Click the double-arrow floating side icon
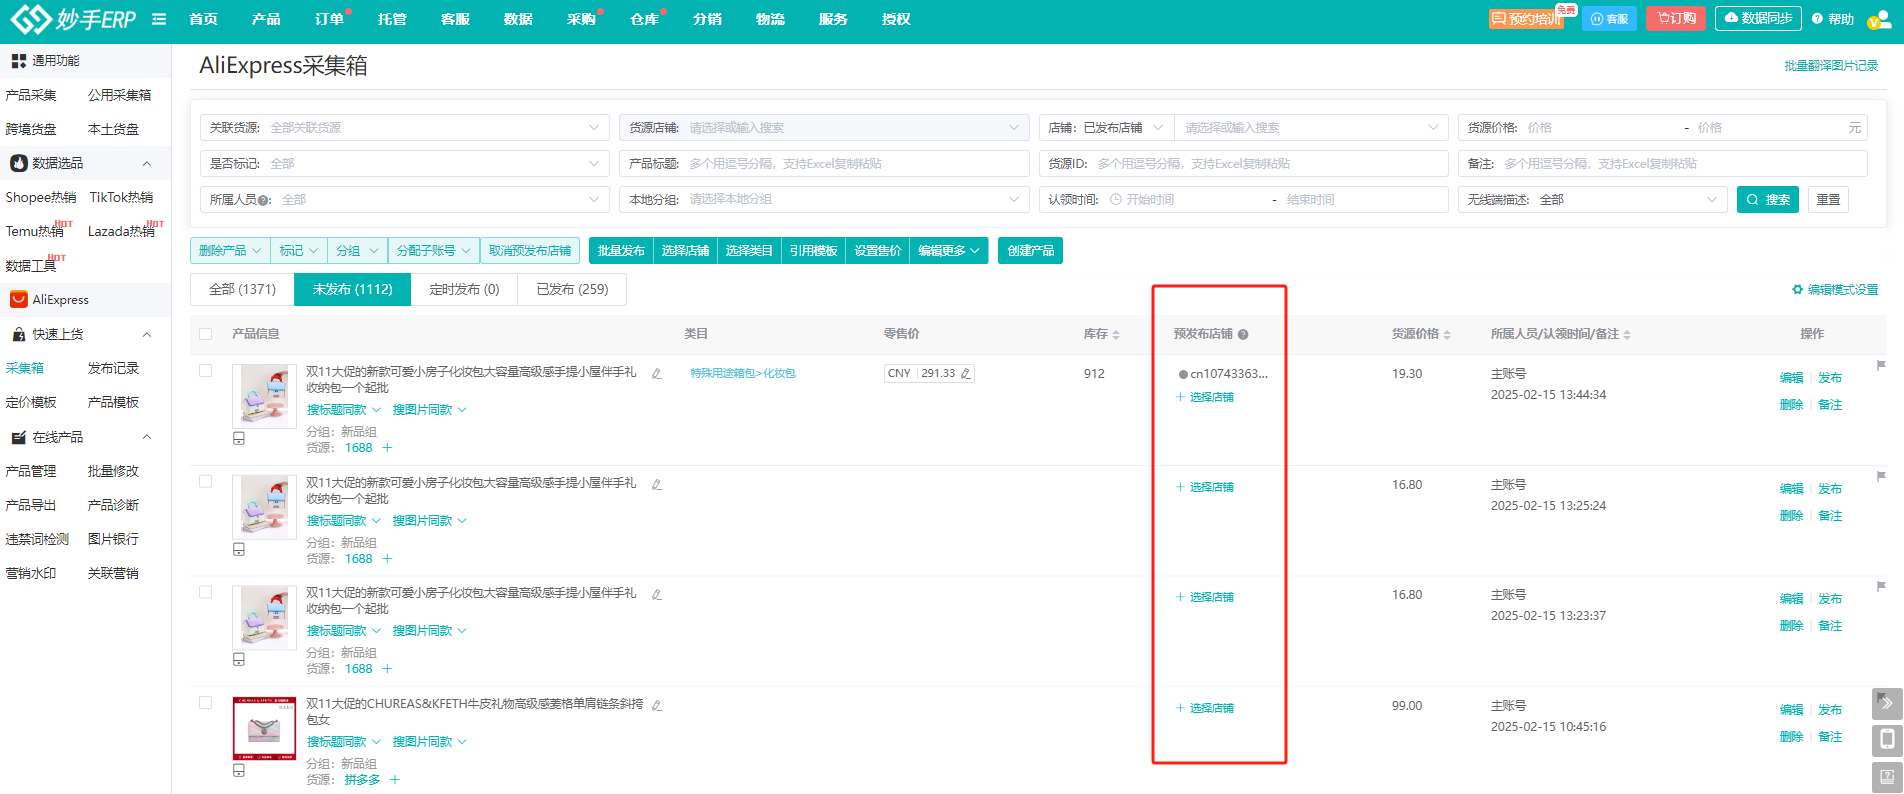Viewport: 1904px width, 794px height. click(x=1886, y=703)
